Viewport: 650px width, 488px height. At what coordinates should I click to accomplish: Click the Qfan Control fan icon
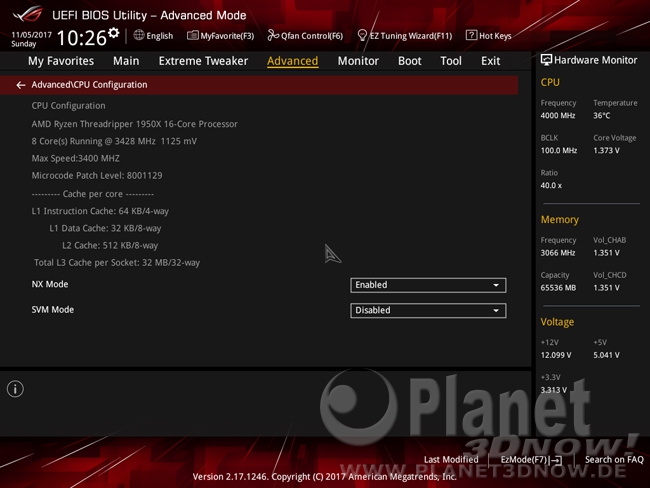(x=273, y=35)
